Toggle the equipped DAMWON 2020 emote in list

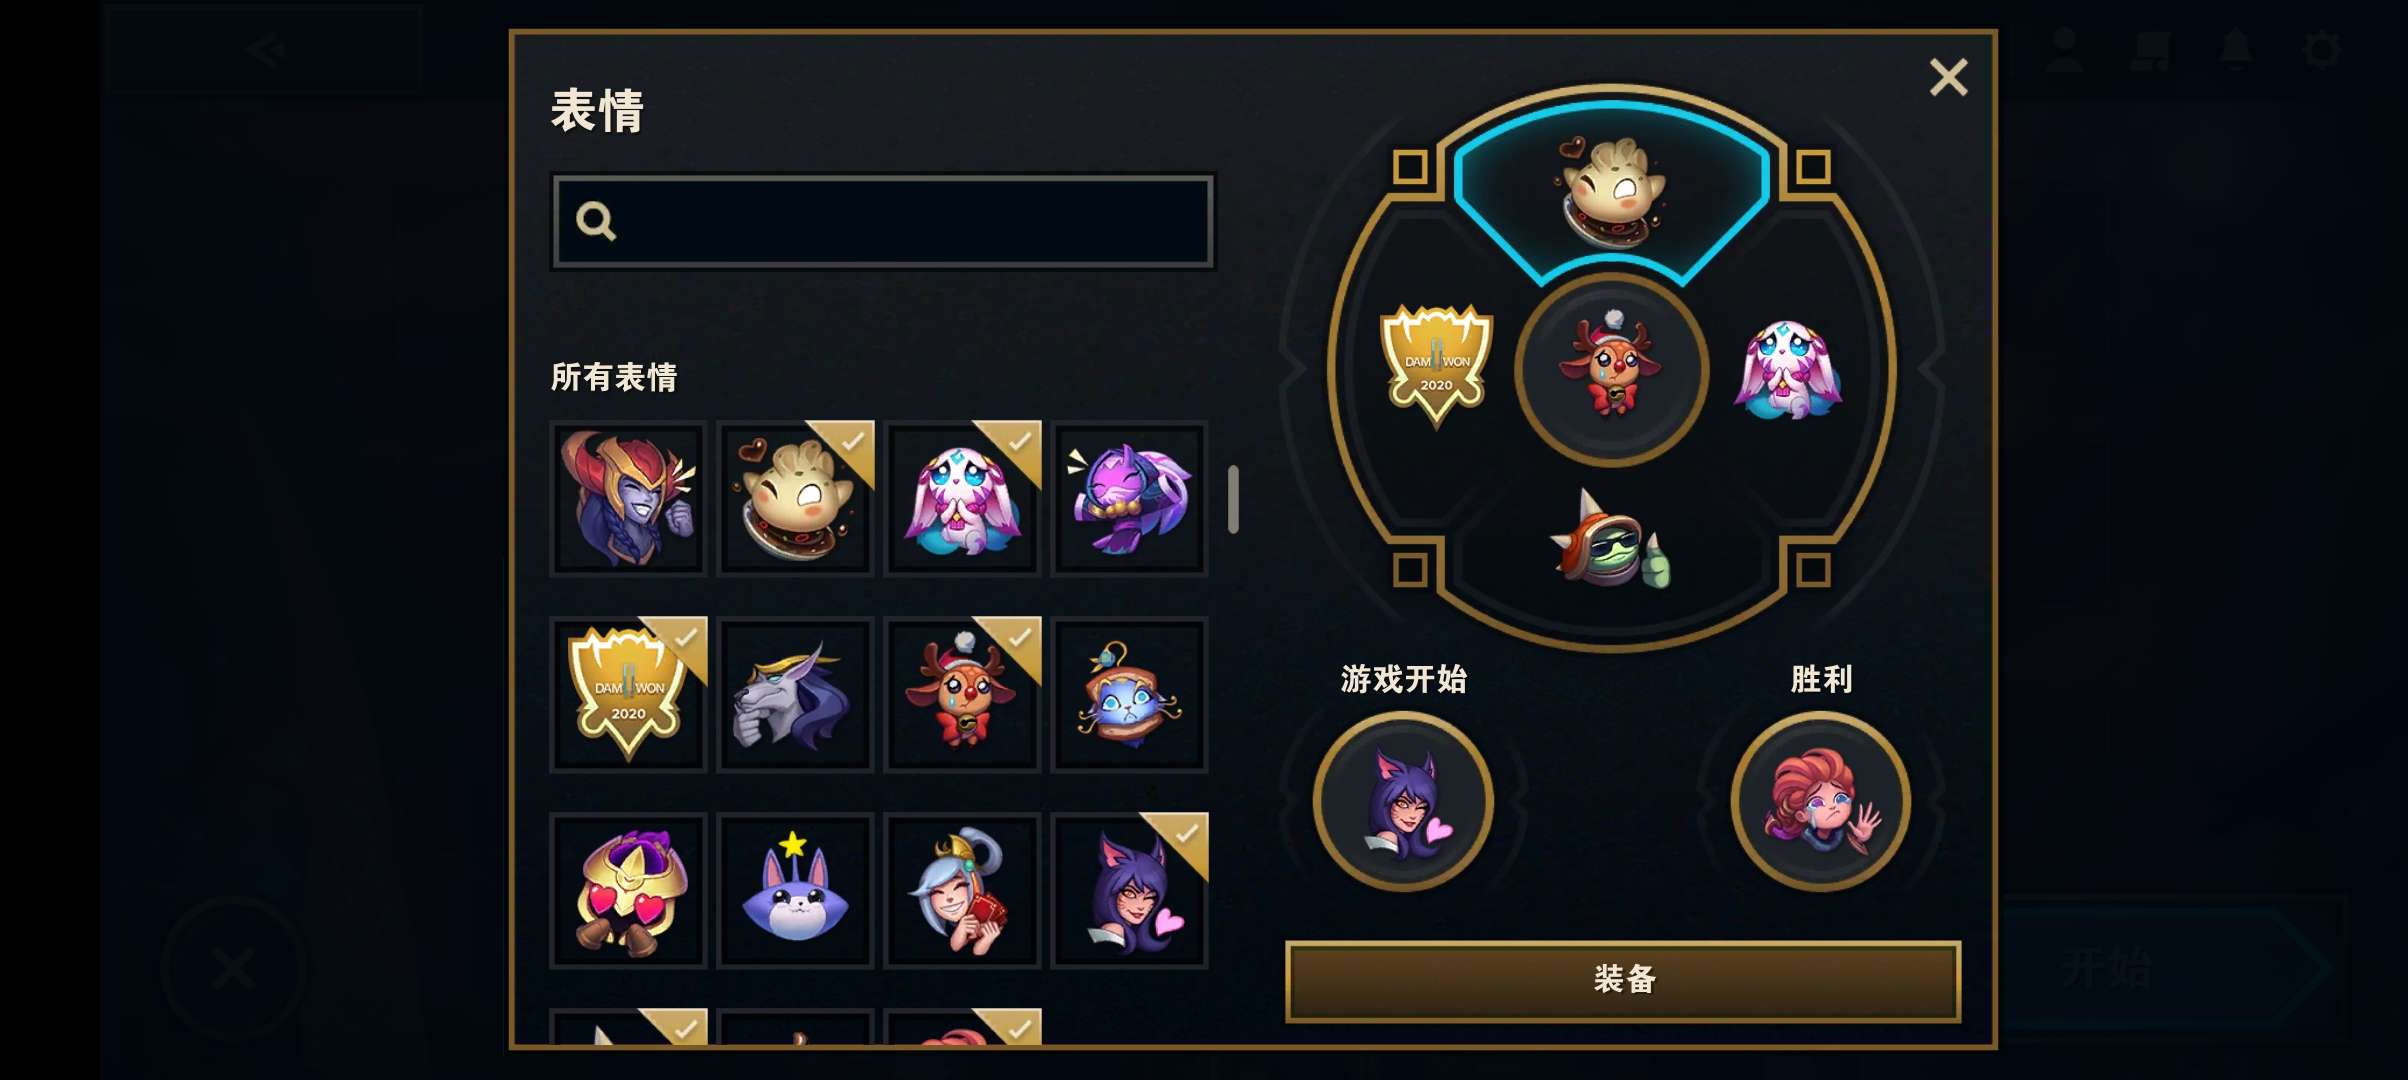point(628,694)
